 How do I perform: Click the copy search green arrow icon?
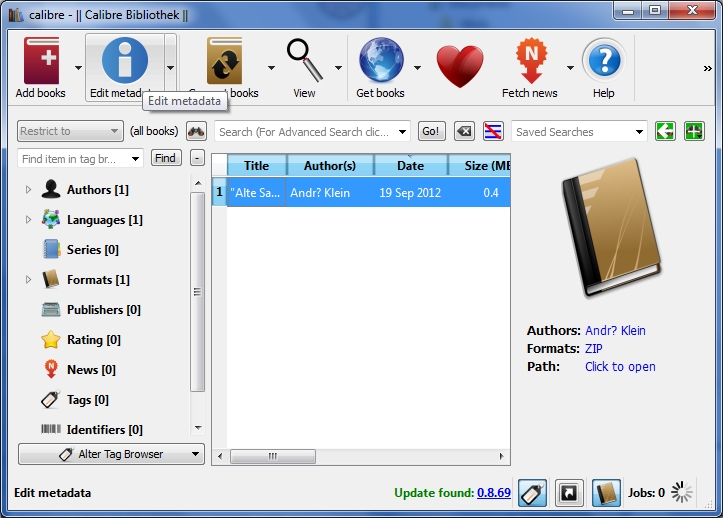tap(665, 132)
